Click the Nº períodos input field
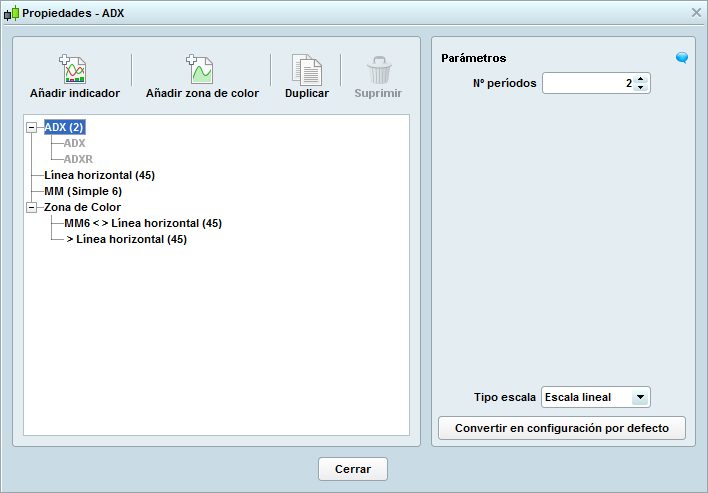 [x=588, y=83]
